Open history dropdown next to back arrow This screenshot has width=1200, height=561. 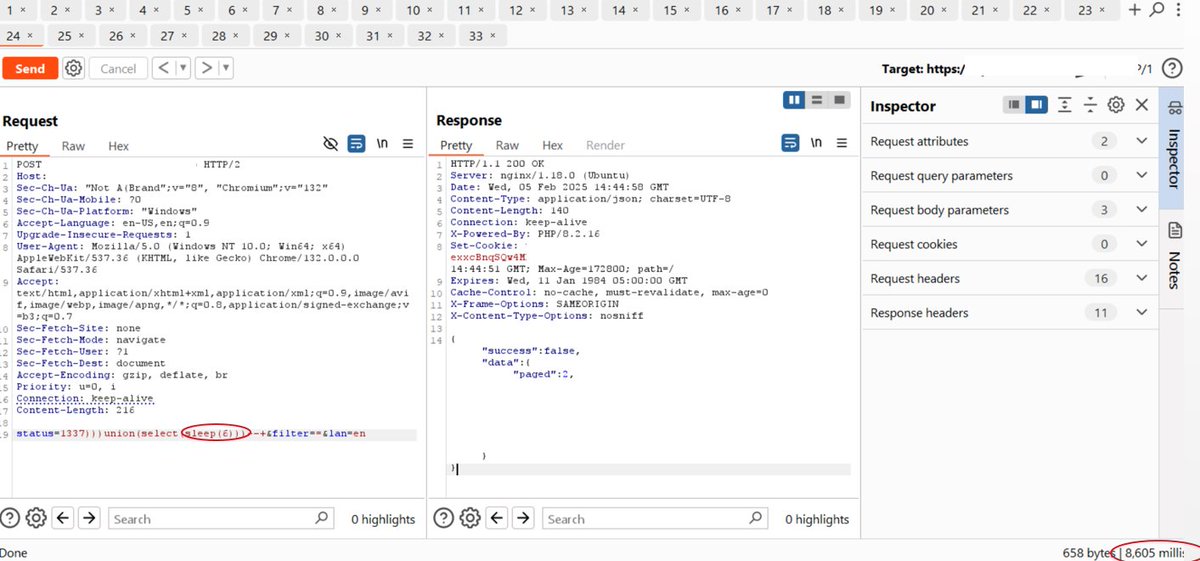click(x=183, y=69)
